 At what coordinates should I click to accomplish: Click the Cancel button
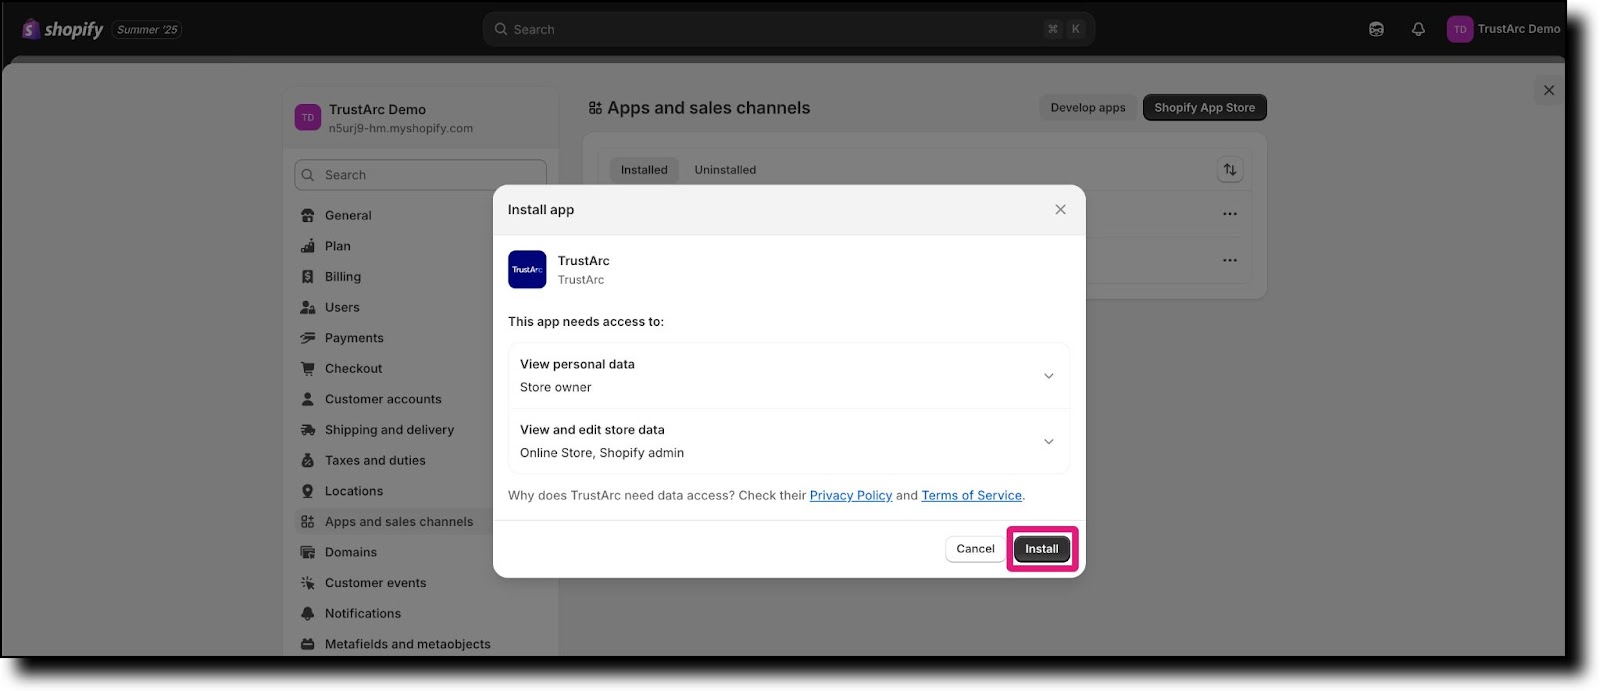[975, 549]
